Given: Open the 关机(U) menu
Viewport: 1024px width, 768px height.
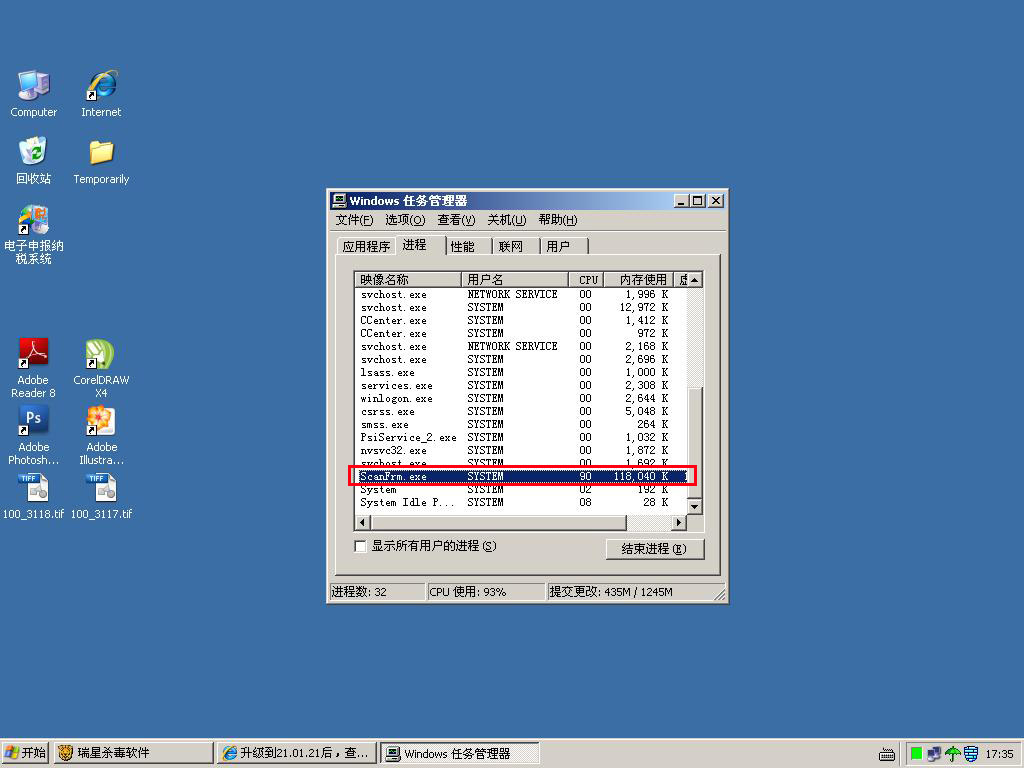Looking at the screenshot, I should click(506, 220).
